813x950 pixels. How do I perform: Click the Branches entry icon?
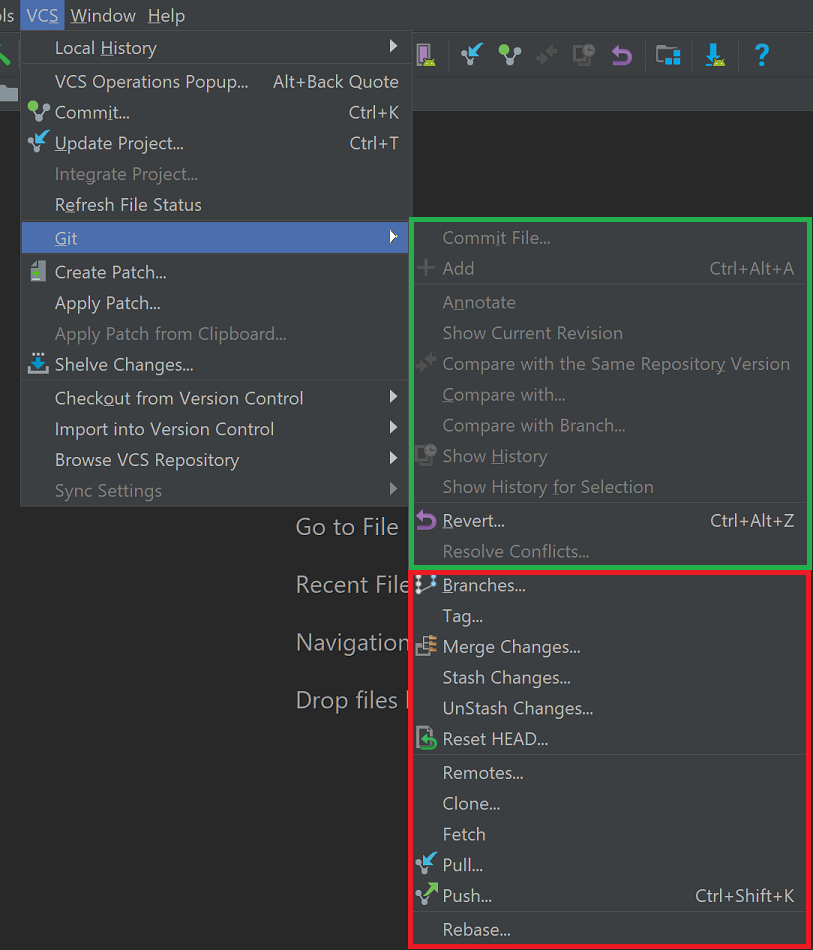pyautogui.click(x=426, y=585)
